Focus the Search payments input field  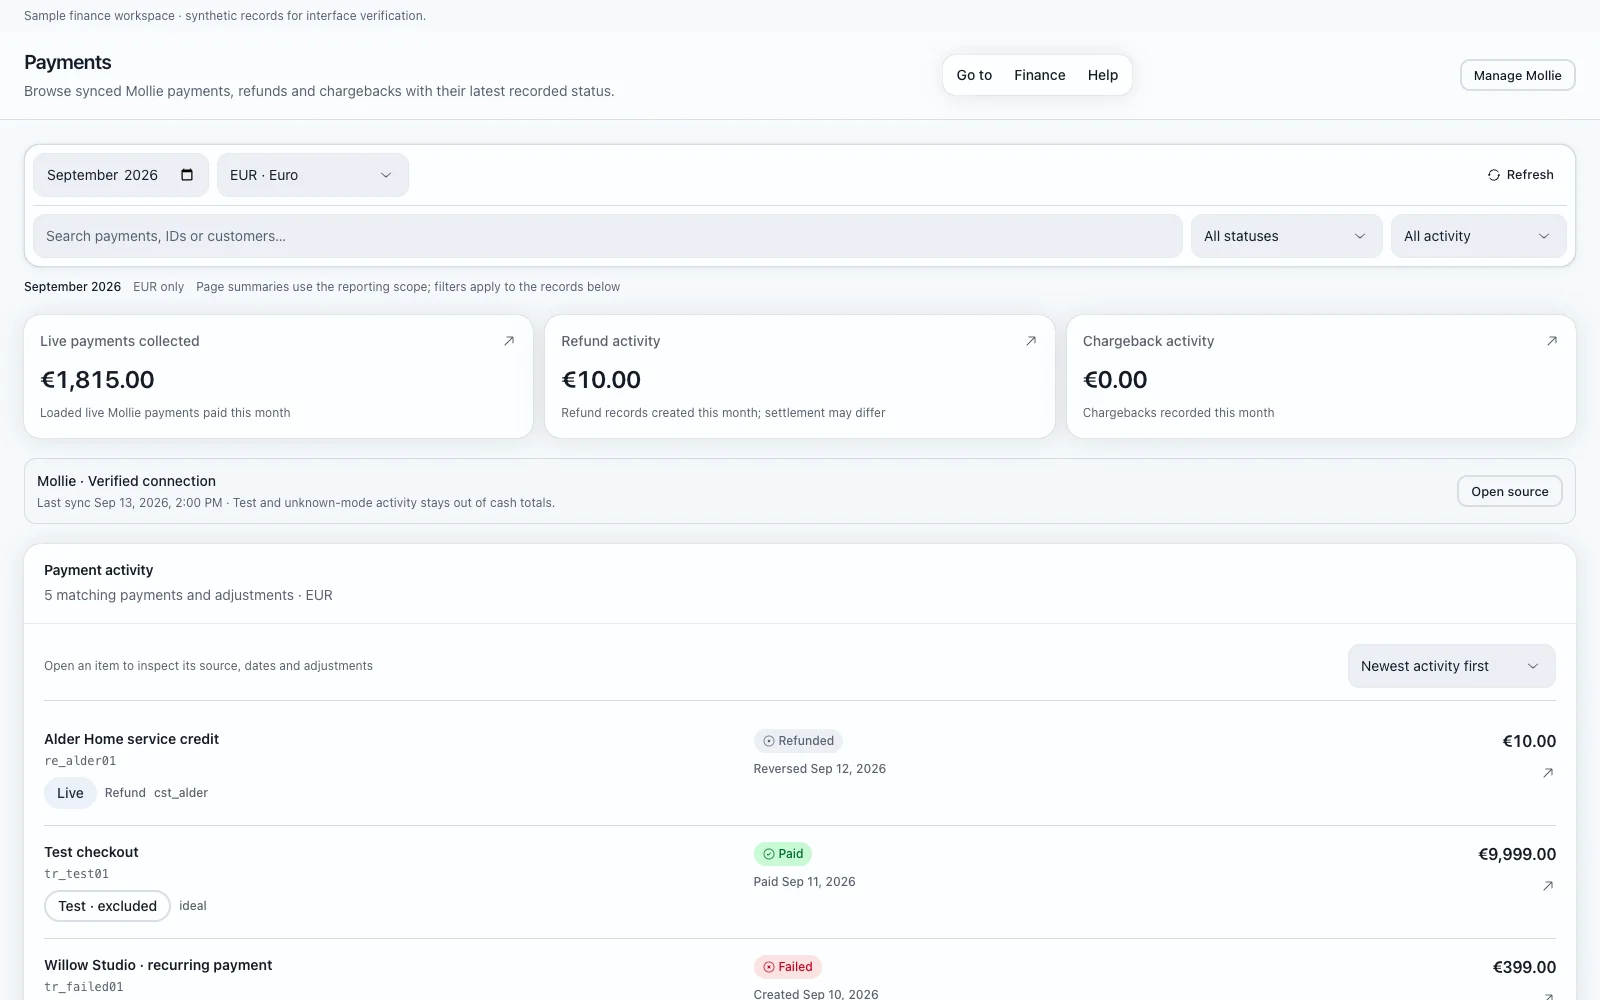[608, 236]
